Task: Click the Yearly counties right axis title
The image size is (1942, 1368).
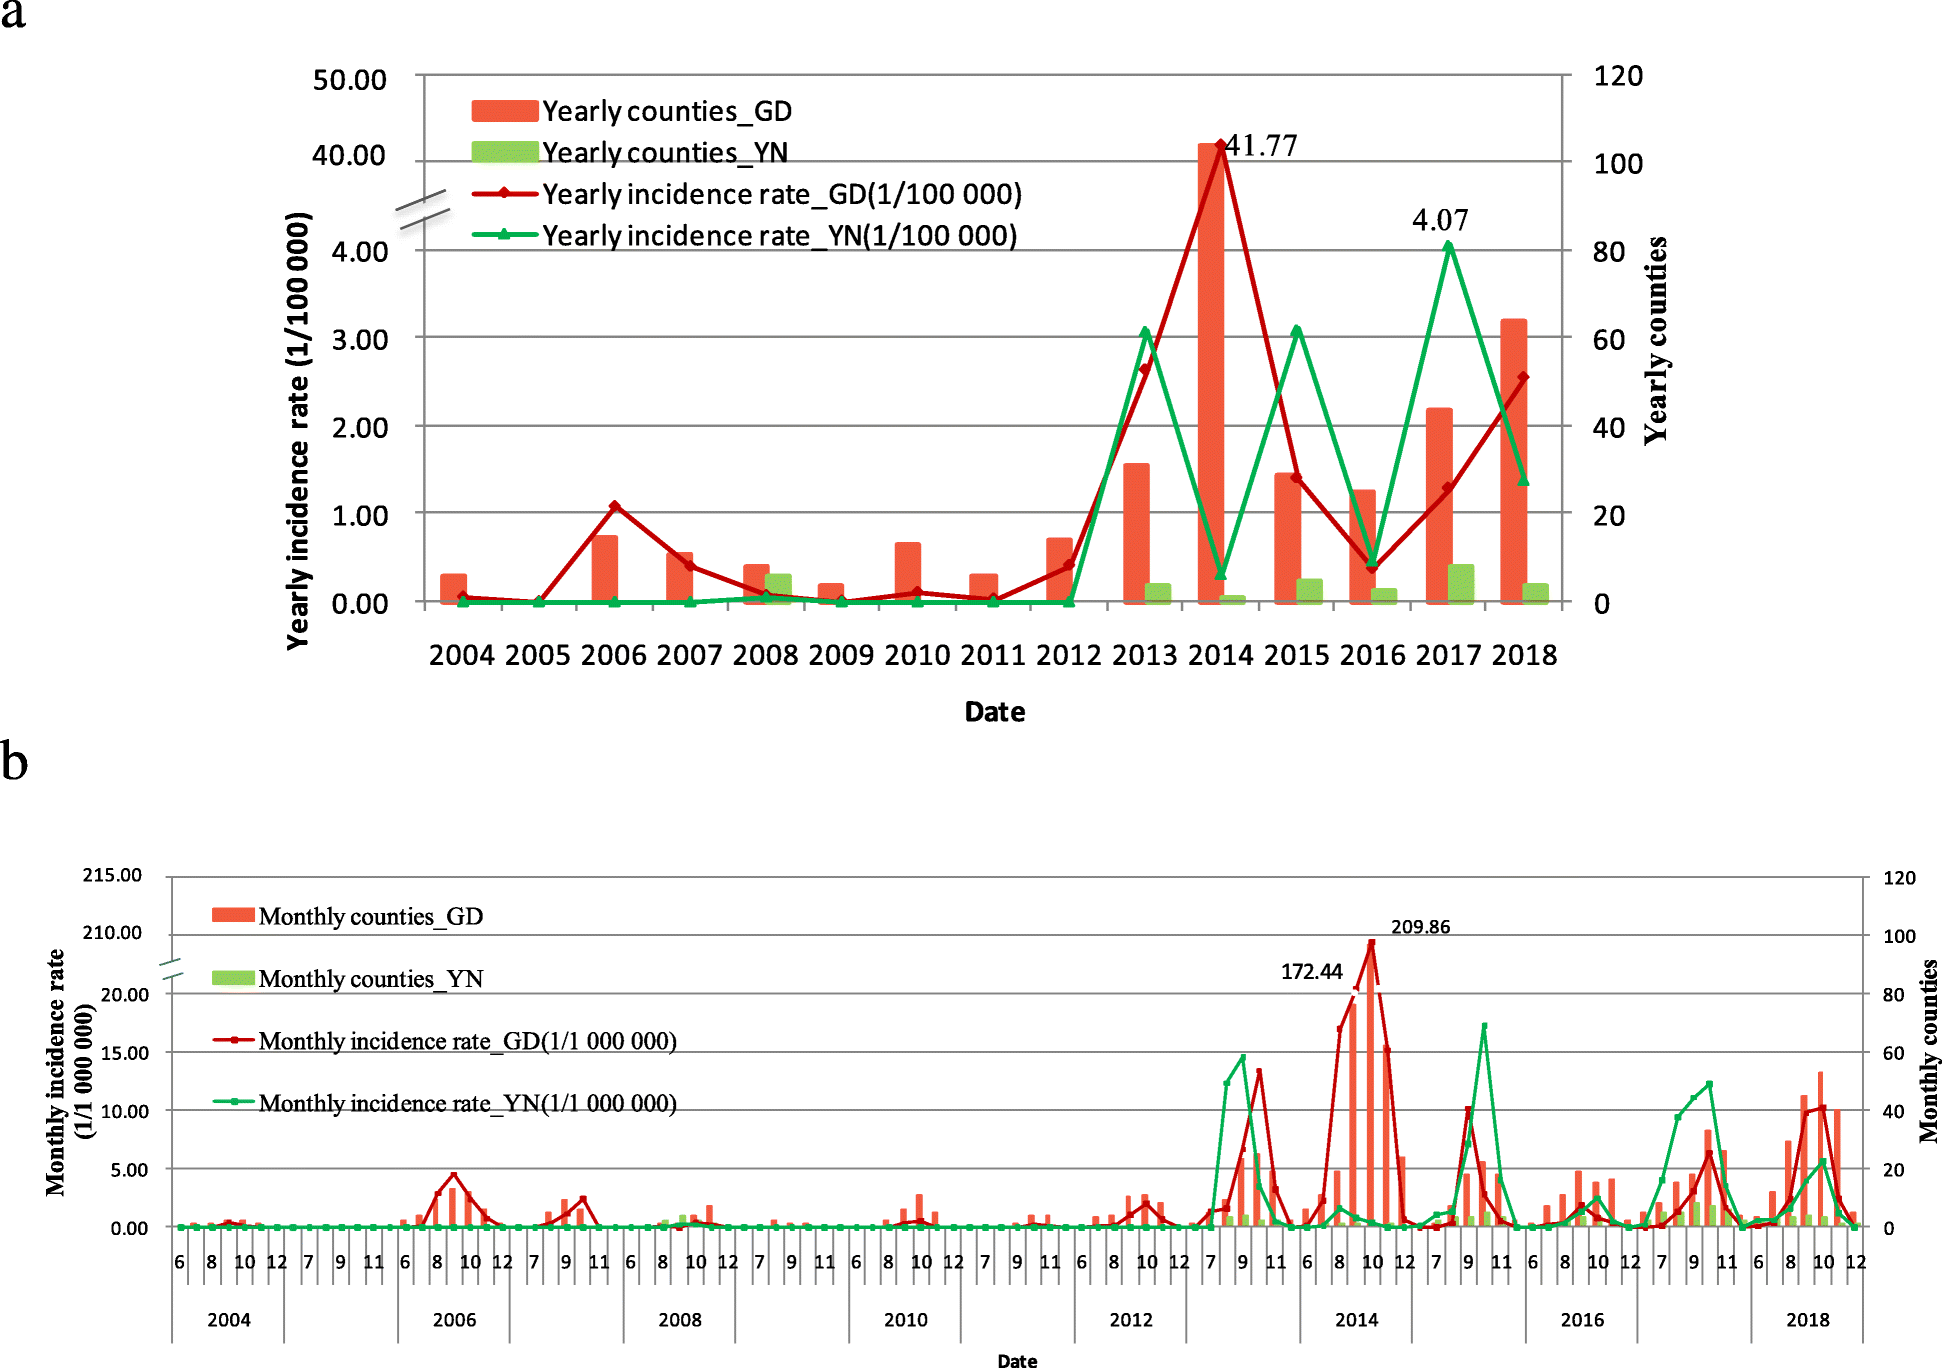Action: coord(1656,340)
